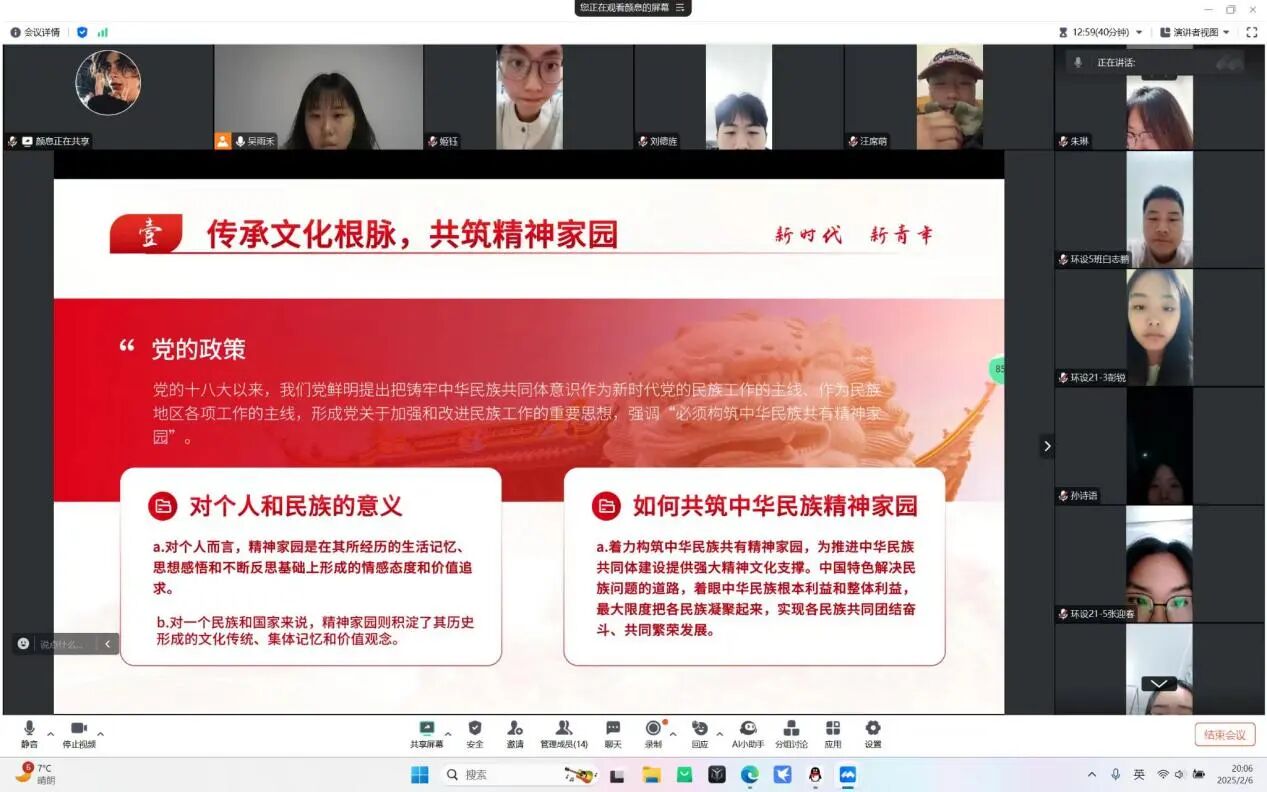Screen dimensions: 1267x792
Task: Toggle fullscreen mode at top right
Action: point(1251,32)
